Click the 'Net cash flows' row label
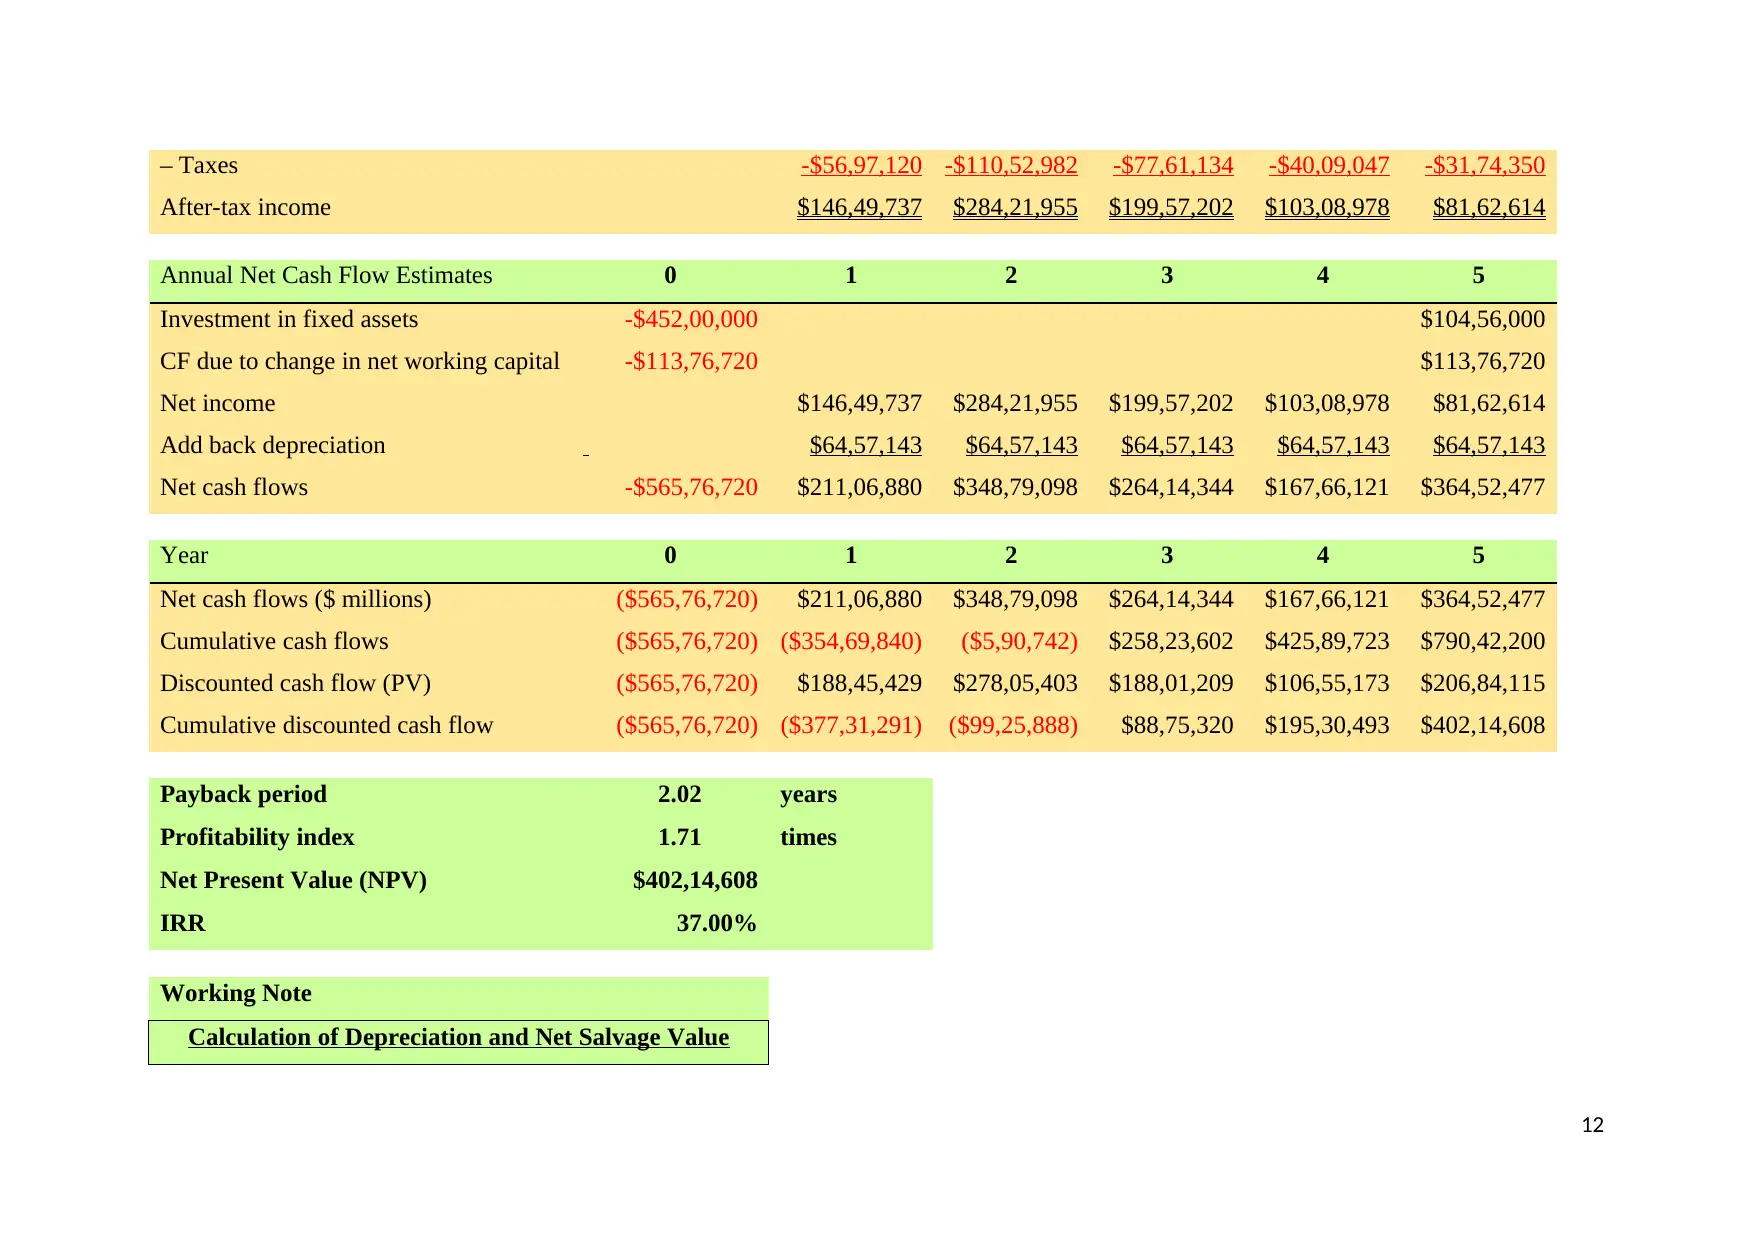The image size is (1754, 1241). 234,488
